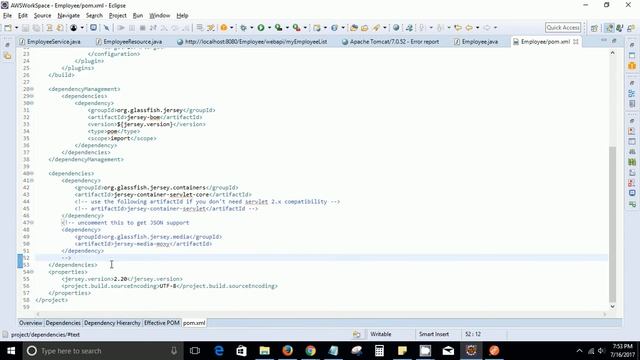Viewport: 640px width, 360px height.
Task: Click the orange circle toolbar icon
Action: pyautogui.click(x=224, y=28)
